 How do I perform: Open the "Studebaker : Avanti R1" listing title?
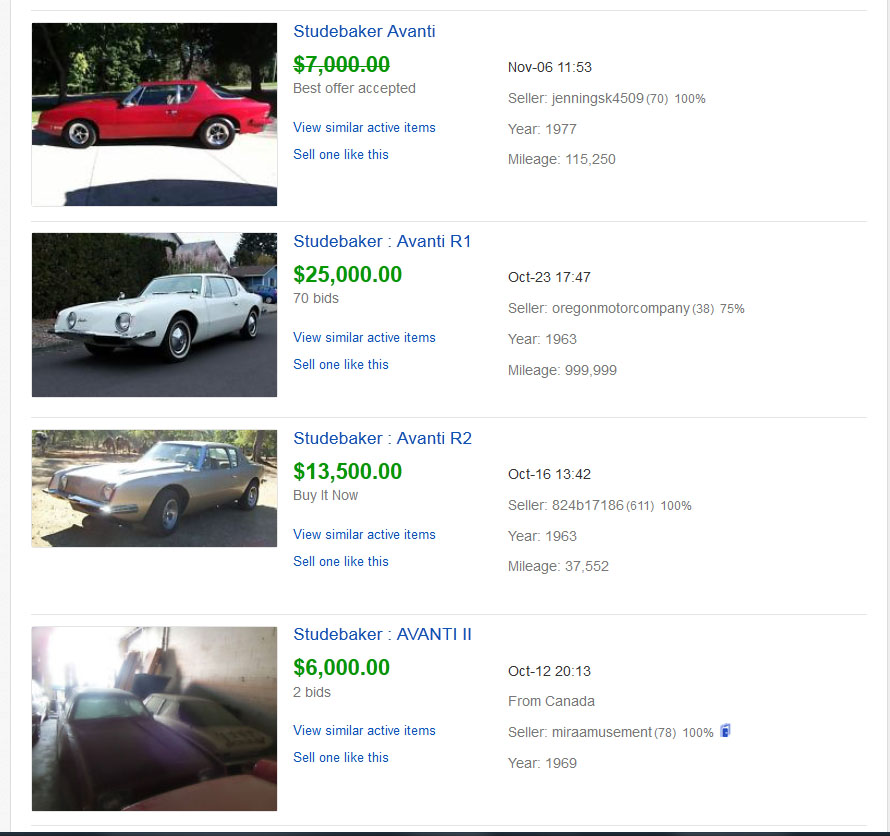[x=382, y=241]
